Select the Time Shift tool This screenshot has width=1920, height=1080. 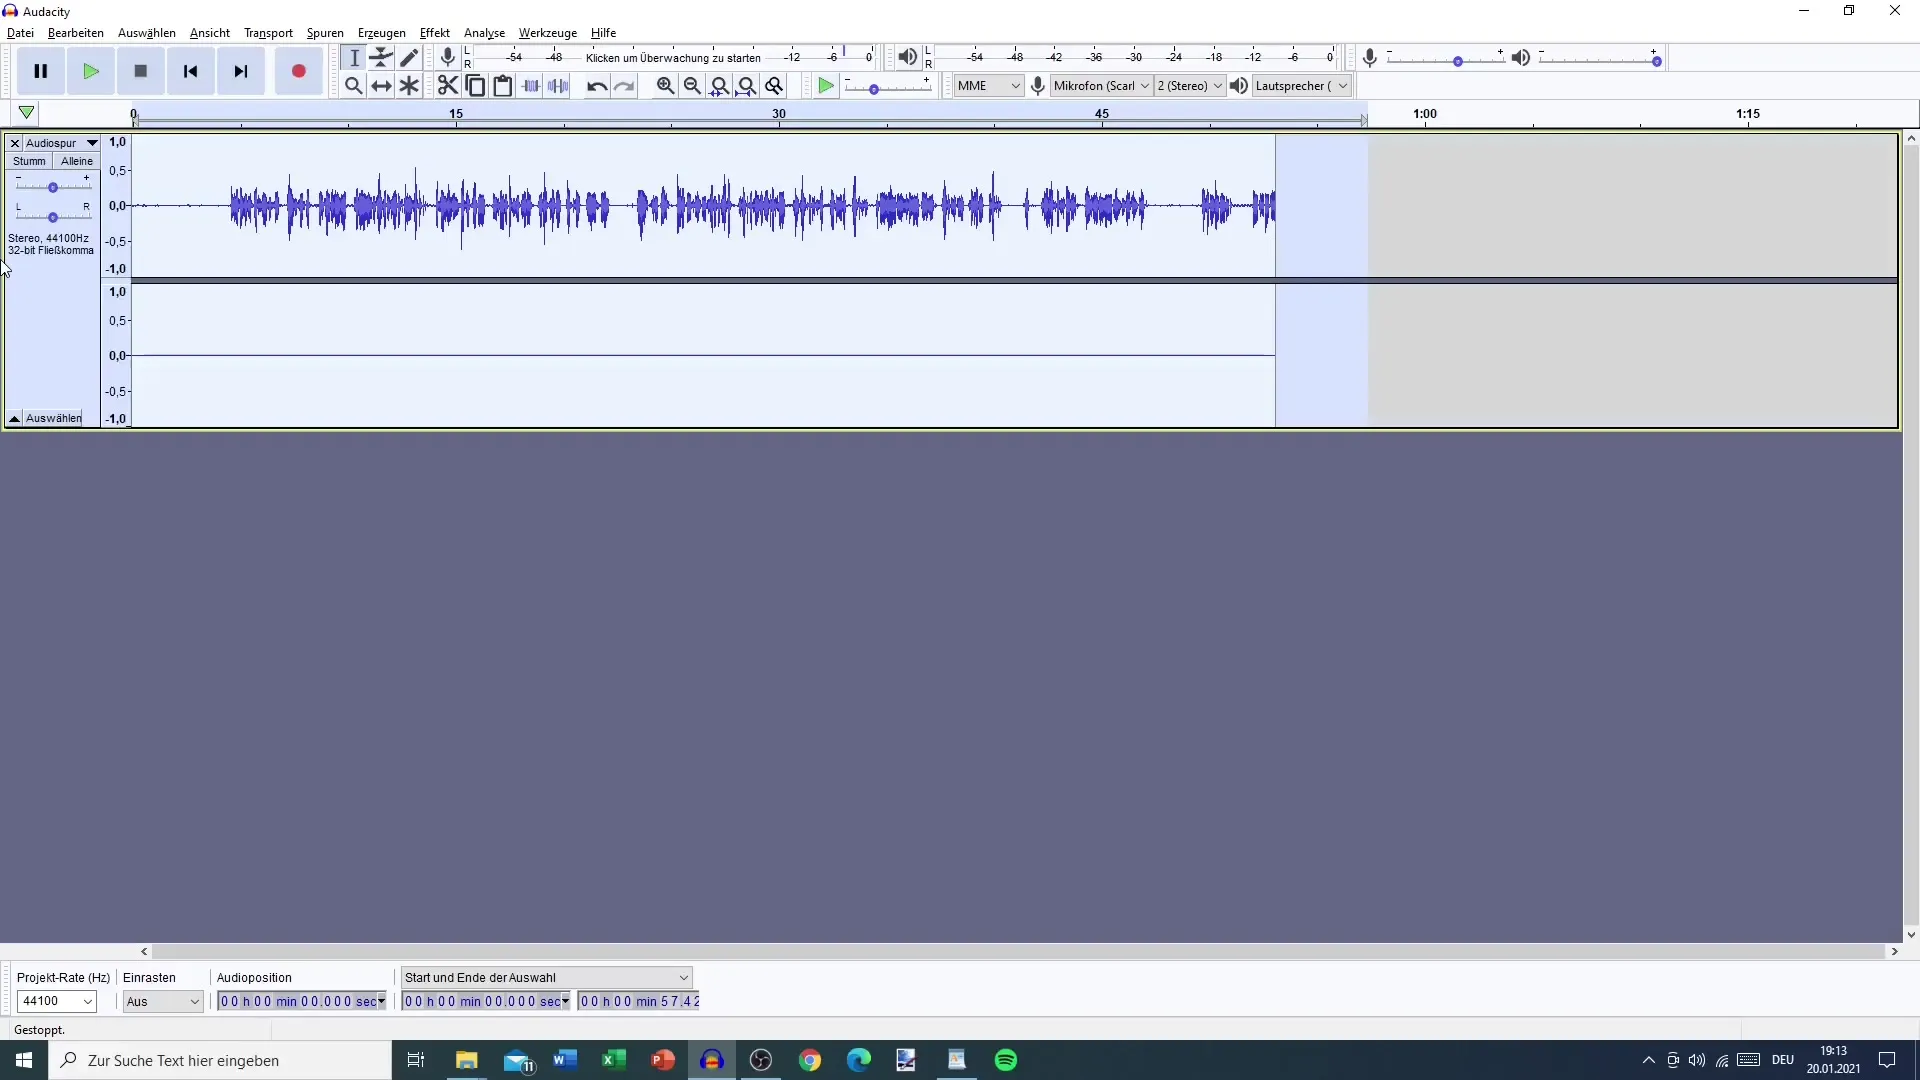pyautogui.click(x=382, y=86)
